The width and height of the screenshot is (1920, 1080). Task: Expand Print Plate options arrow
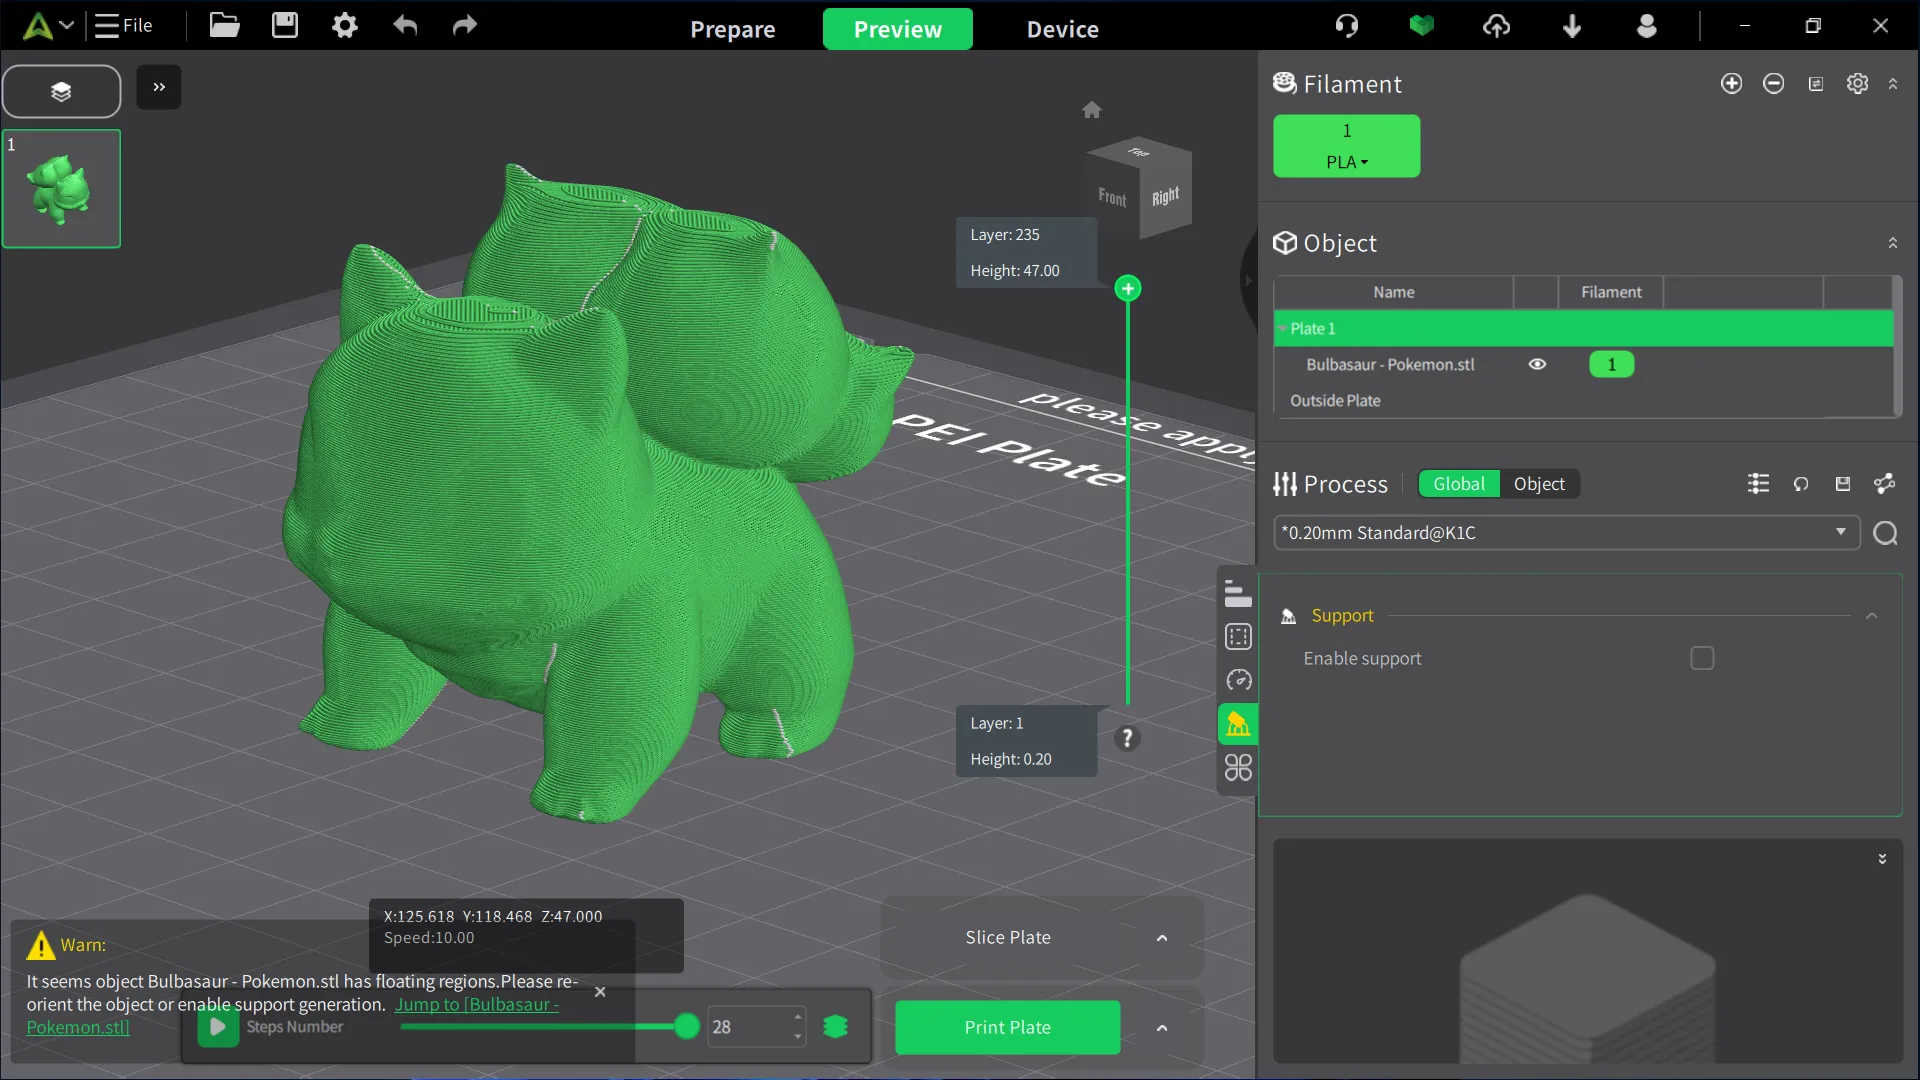1162,1028
